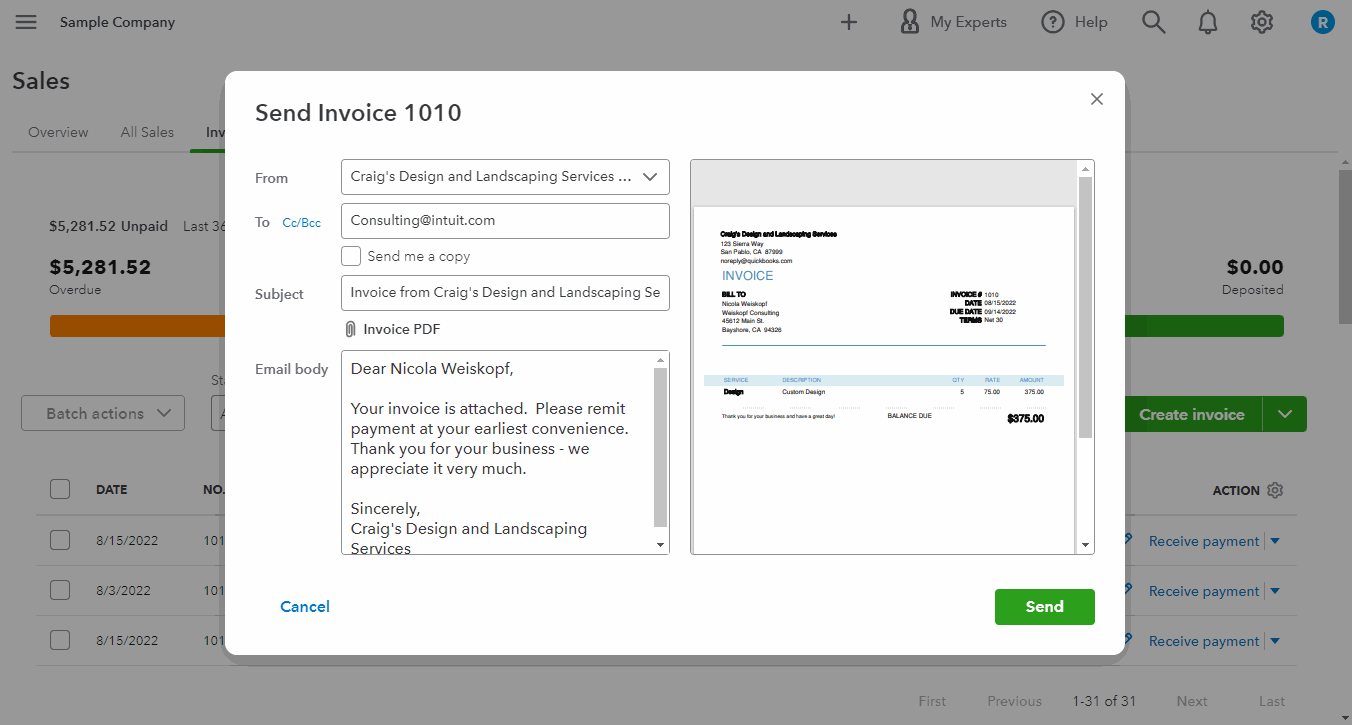Go to the Last results page
Viewport: 1352px width, 725px height.
[1272, 701]
